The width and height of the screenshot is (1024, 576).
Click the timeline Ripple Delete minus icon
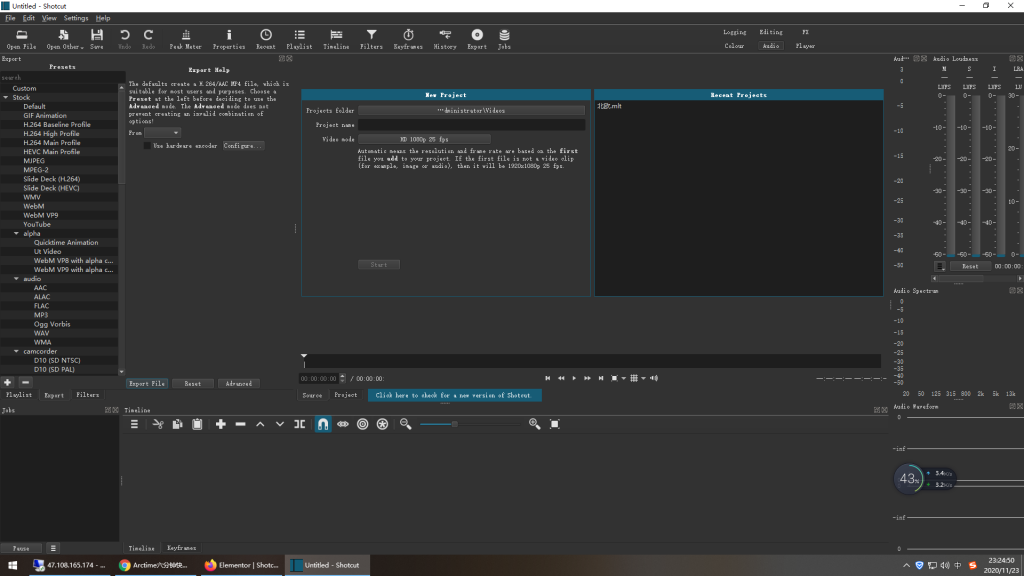[240, 424]
